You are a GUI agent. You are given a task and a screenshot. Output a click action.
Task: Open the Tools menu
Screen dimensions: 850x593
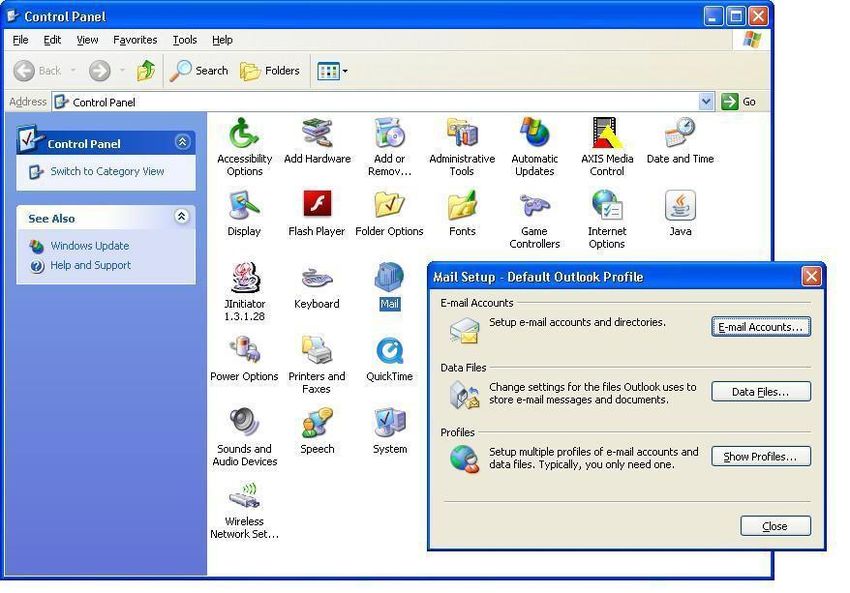[x=184, y=40]
